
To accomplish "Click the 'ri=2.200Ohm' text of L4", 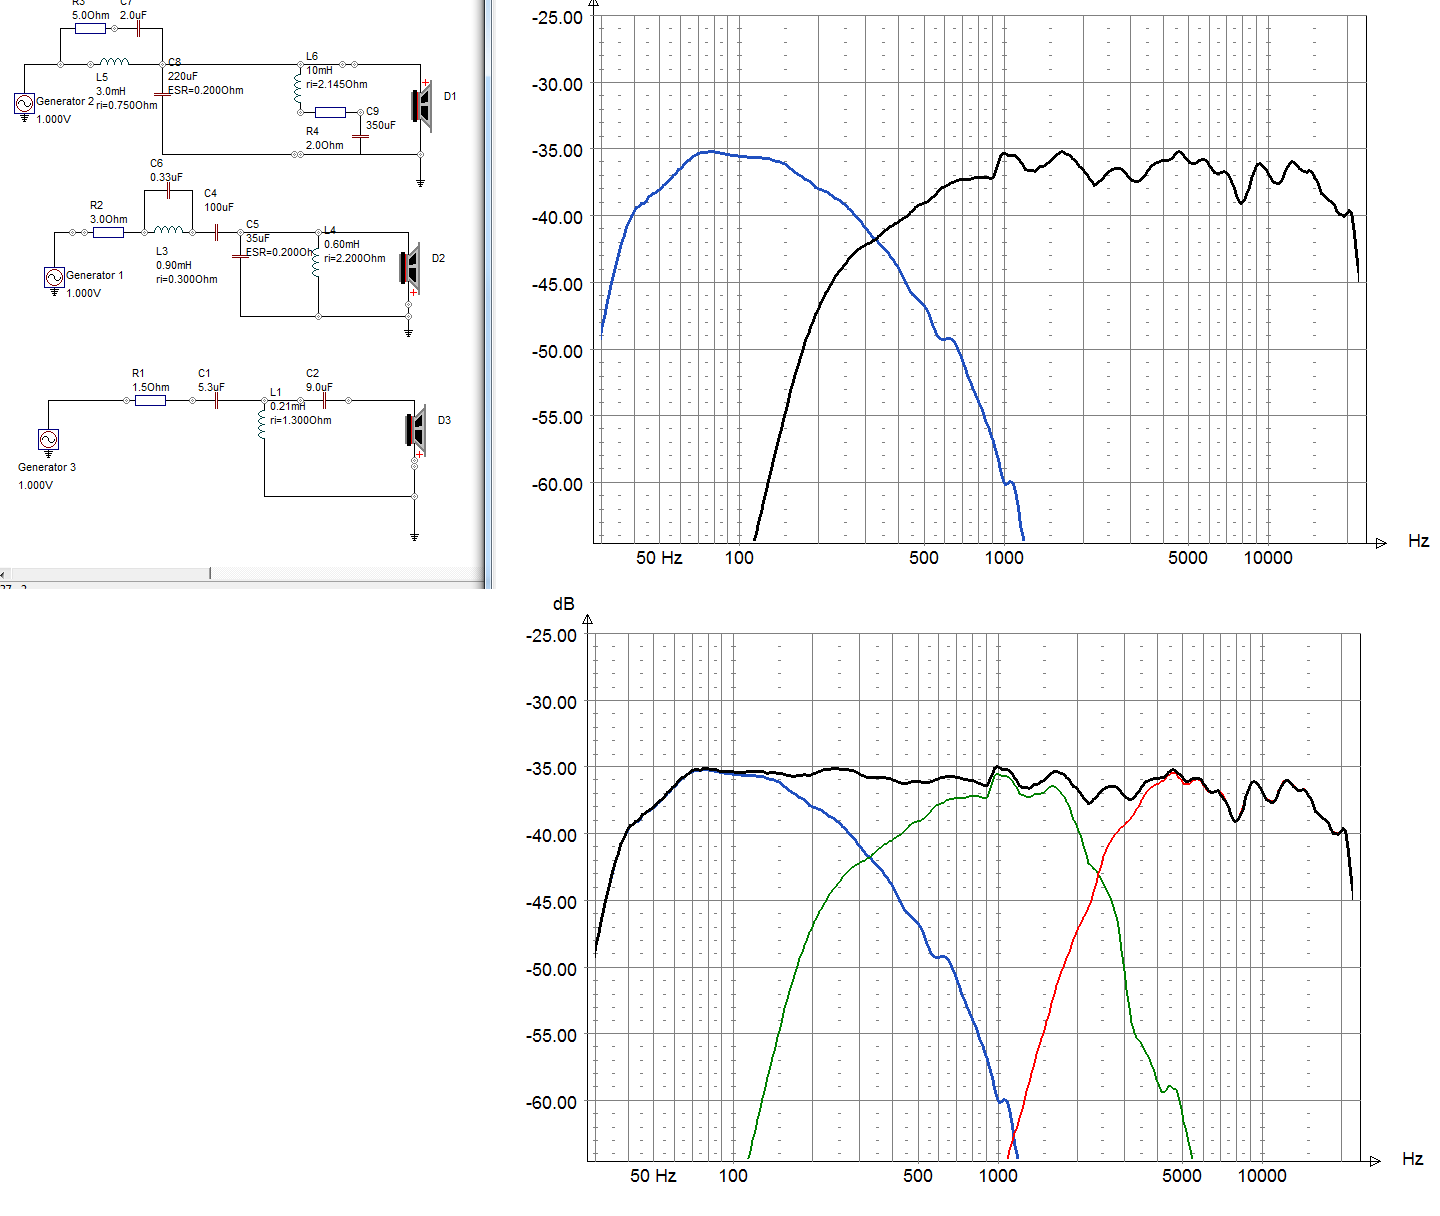I will pyautogui.click(x=355, y=258).
